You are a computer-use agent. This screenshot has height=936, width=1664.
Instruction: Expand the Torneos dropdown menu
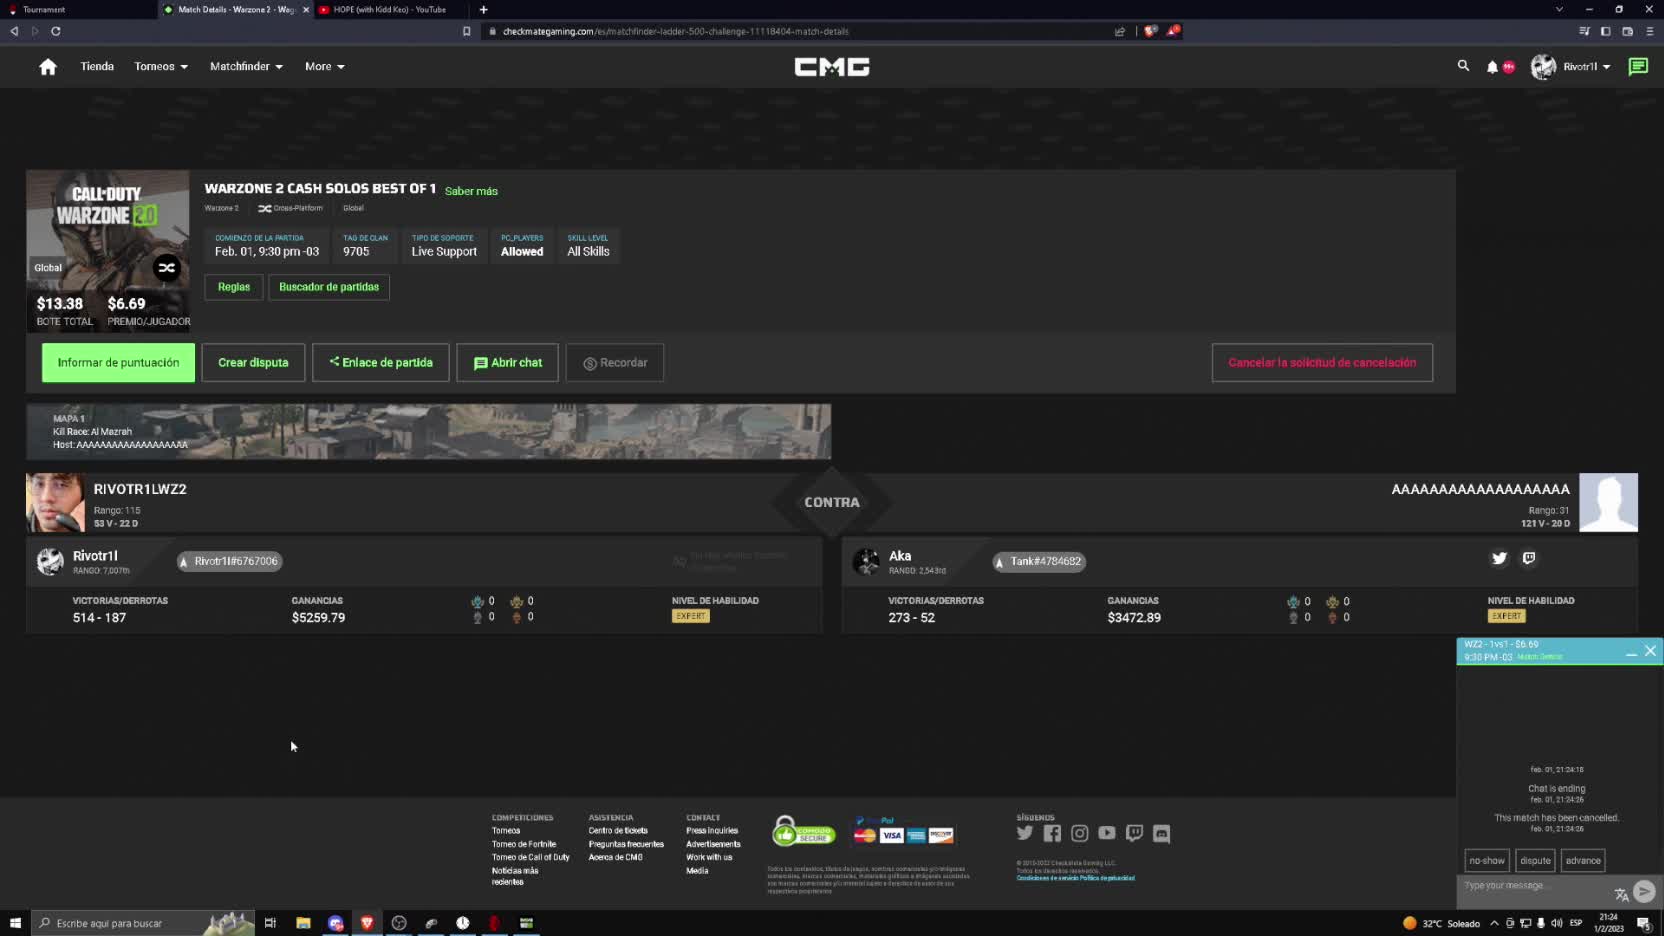[161, 67]
